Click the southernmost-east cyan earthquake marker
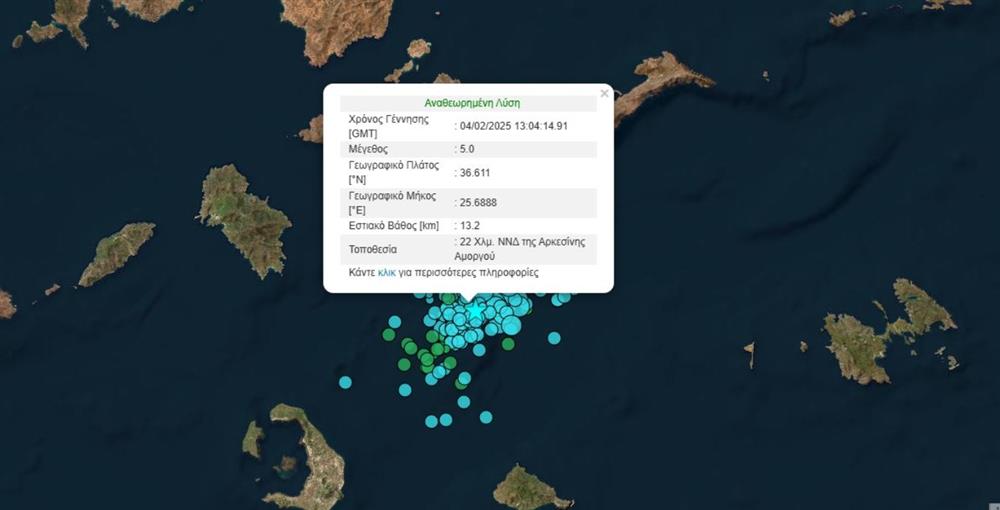Screen dimensions: 1000x510 tap(486, 417)
